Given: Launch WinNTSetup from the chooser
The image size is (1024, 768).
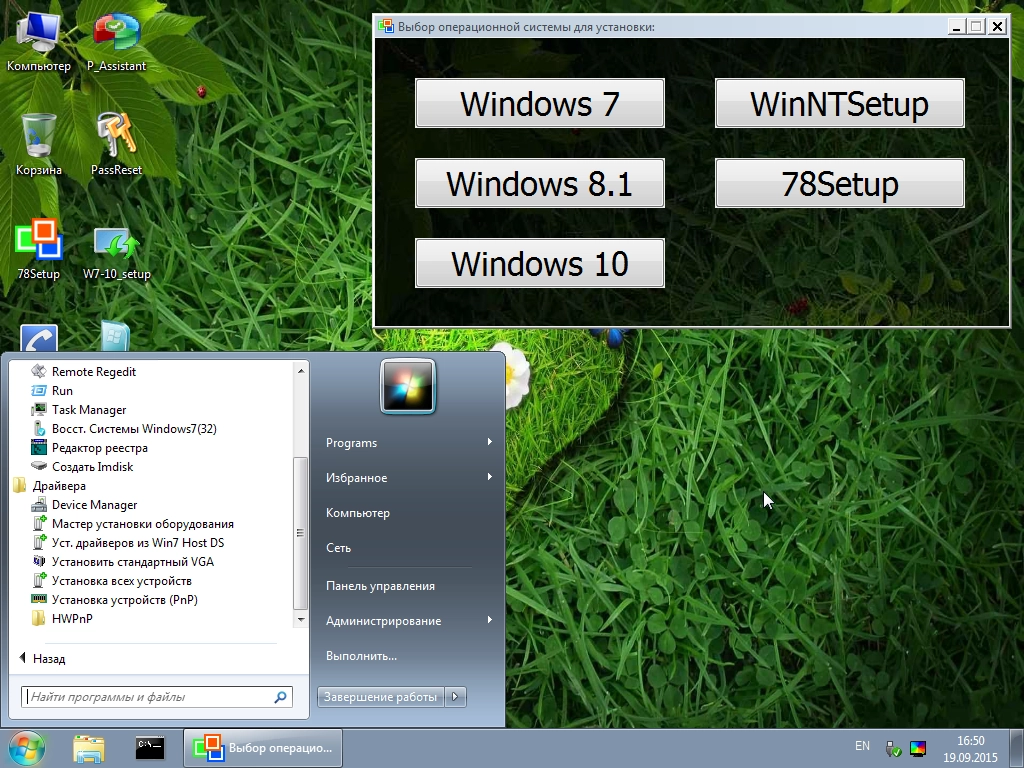Looking at the screenshot, I should [x=839, y=103].
